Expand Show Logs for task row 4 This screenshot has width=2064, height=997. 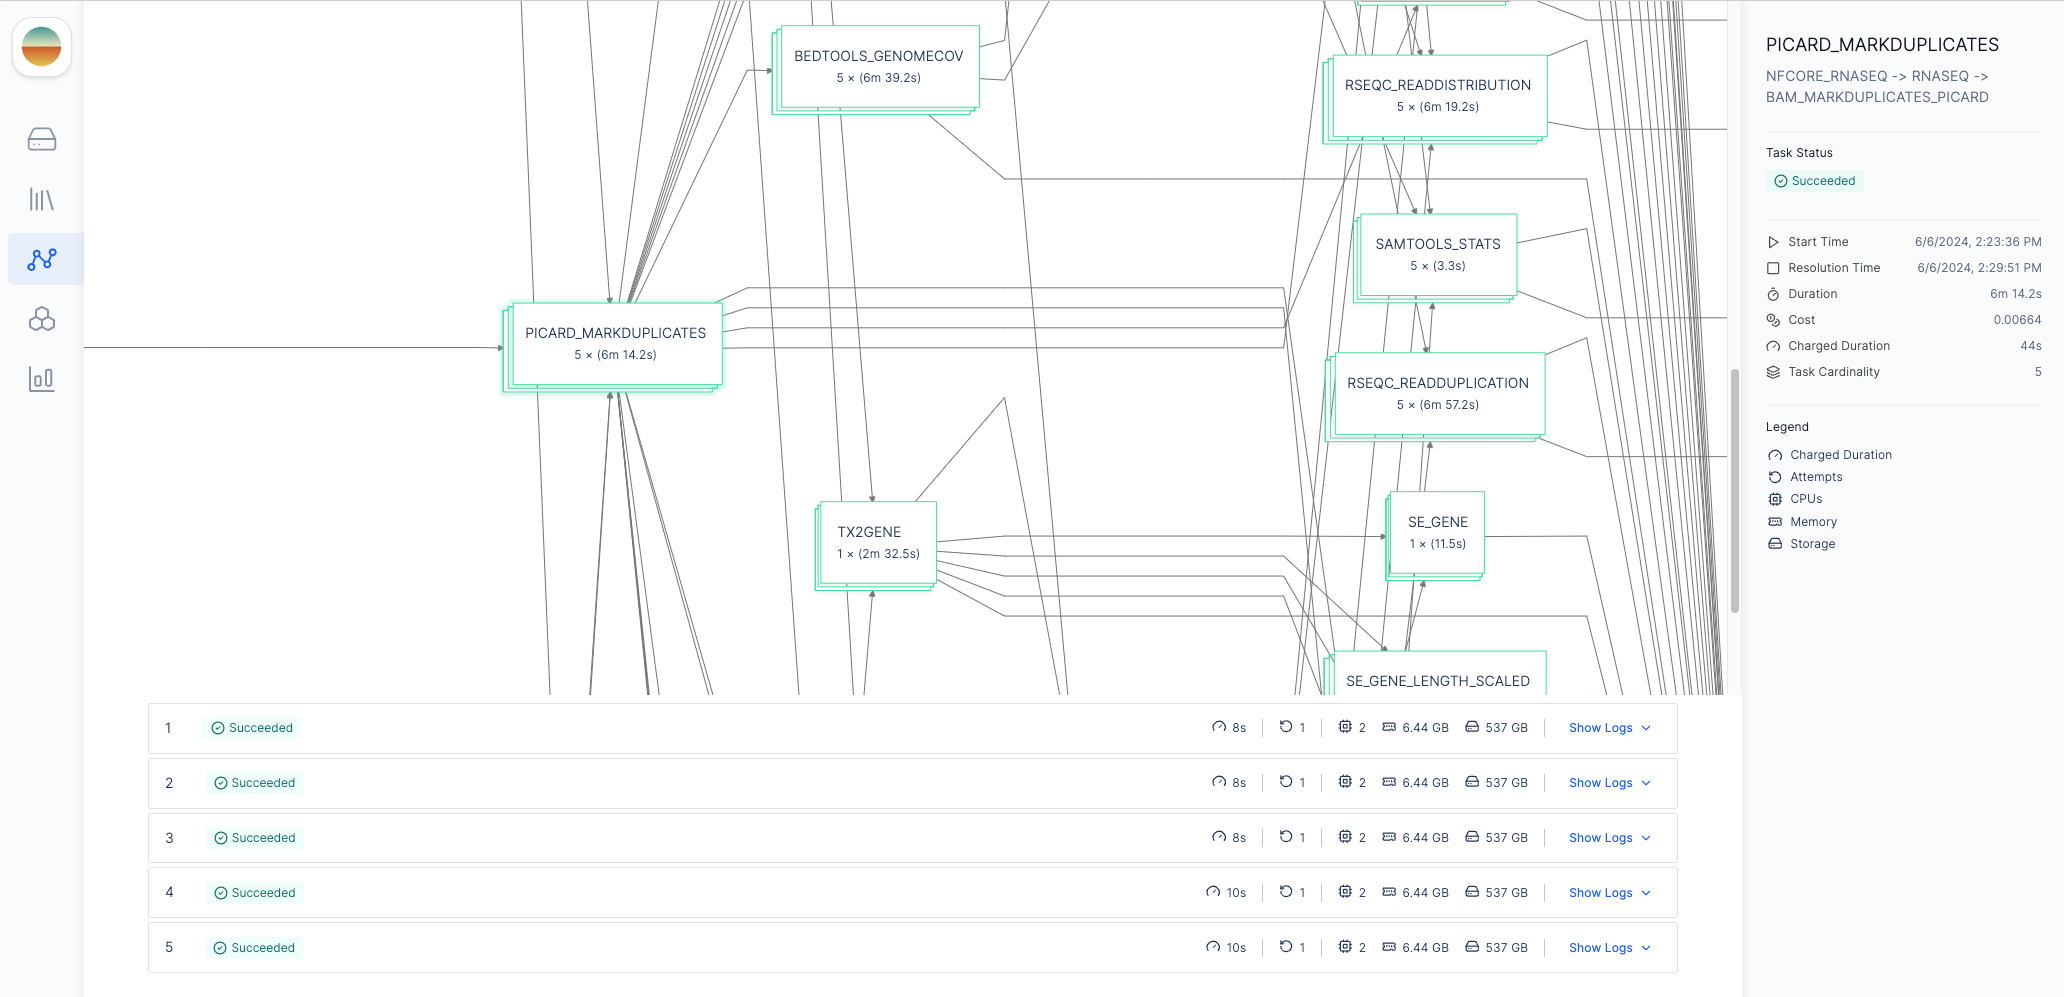(1609, 893)
